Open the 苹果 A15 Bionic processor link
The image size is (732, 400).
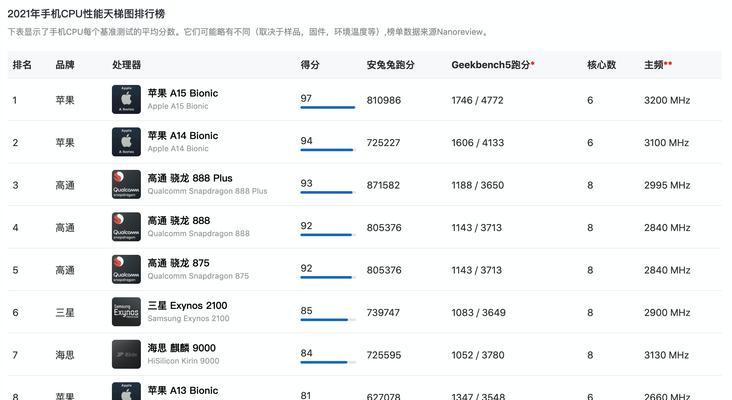coord(183,93)
